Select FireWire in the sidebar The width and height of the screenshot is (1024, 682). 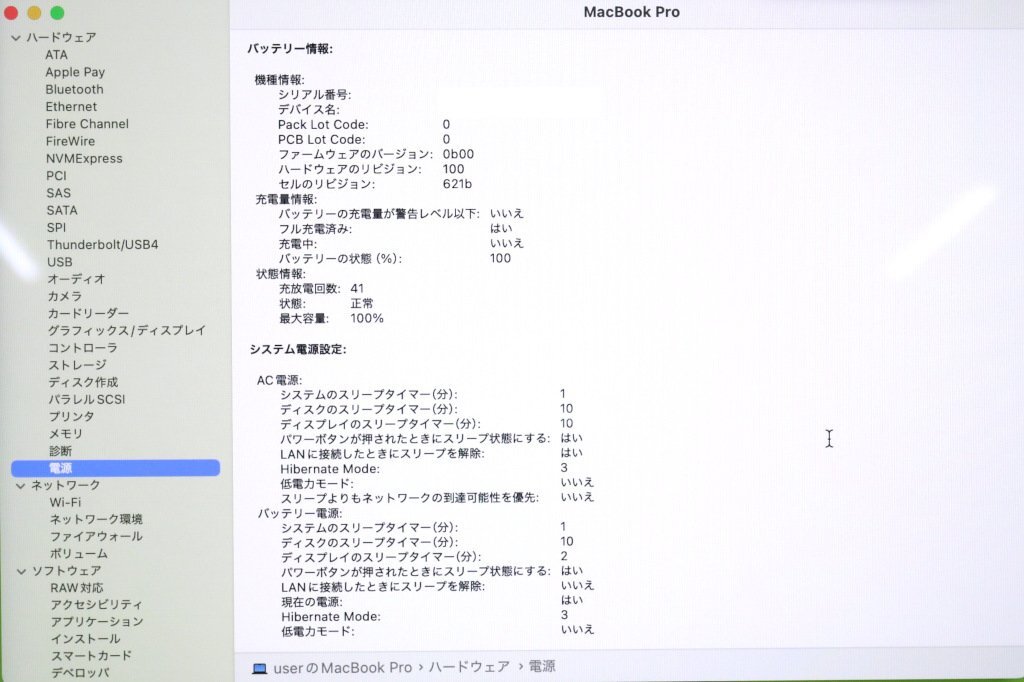pyautogui.click(x=71, y=141)
